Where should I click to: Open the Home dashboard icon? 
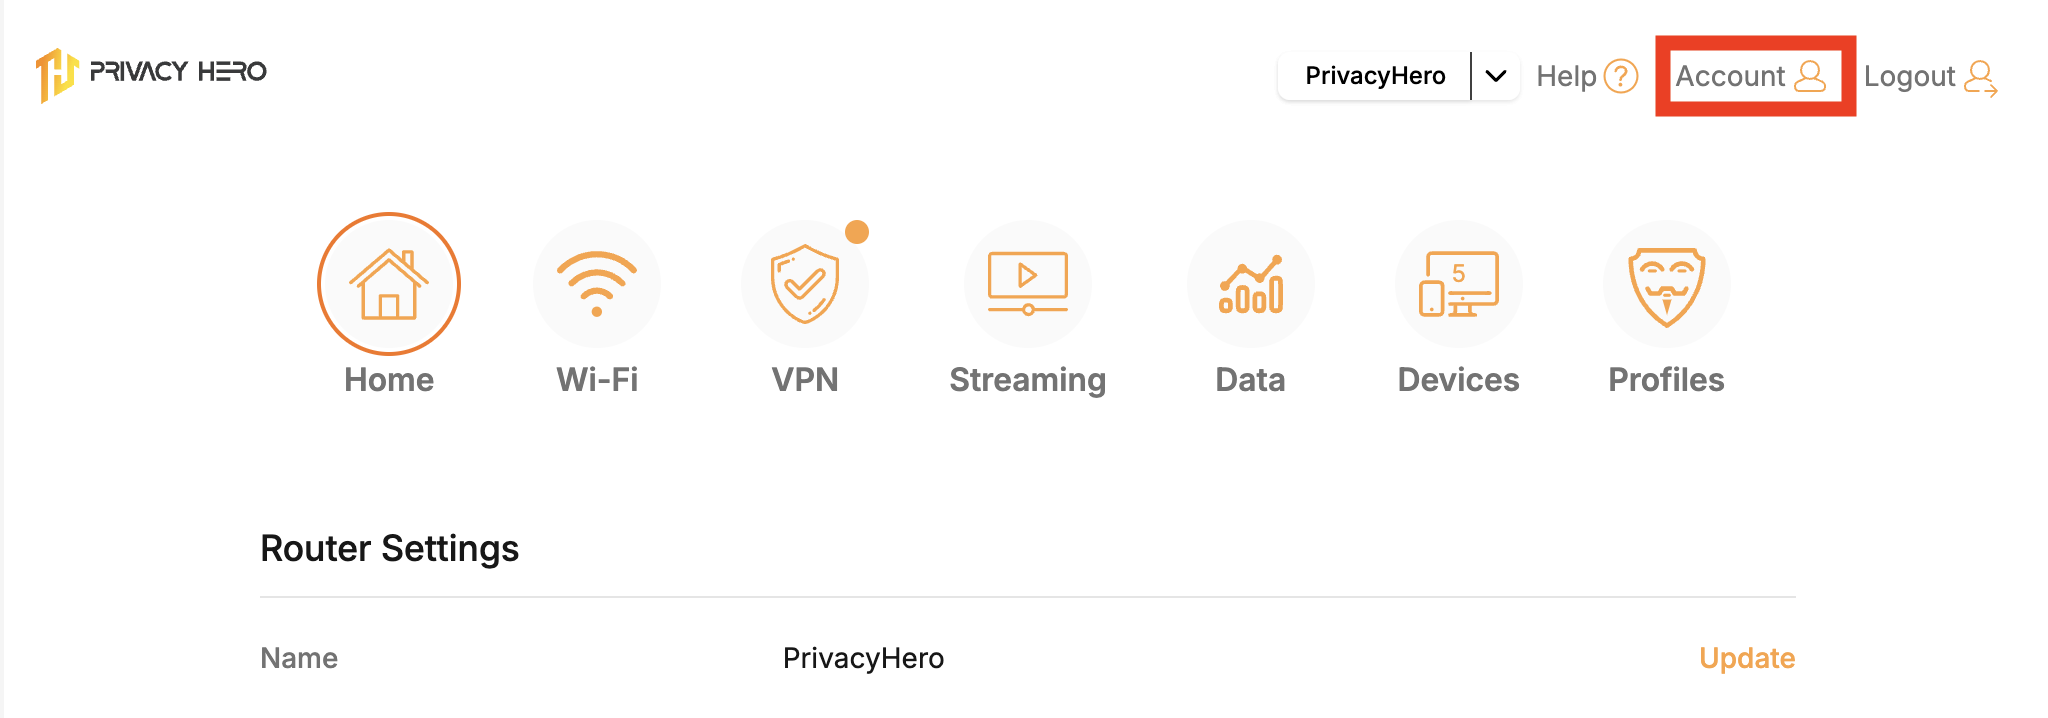pos(388,283)
